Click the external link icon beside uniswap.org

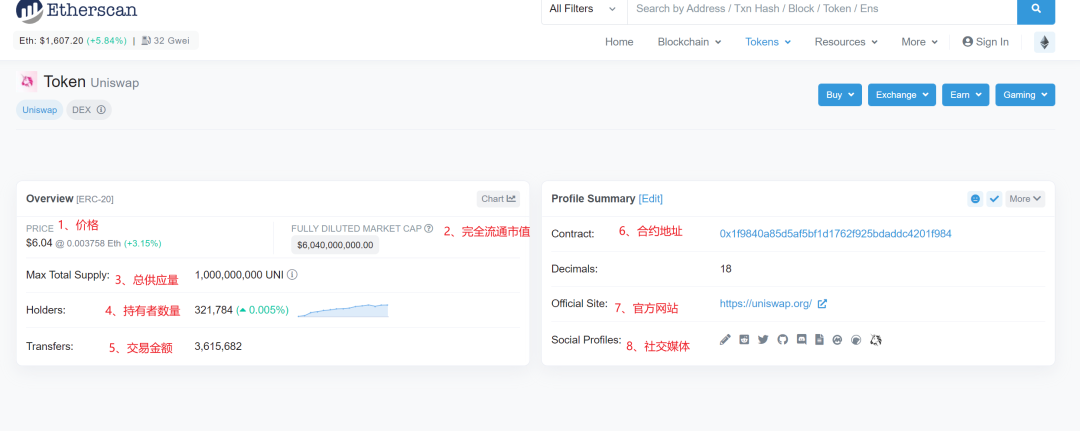click(x=822, y=304)
